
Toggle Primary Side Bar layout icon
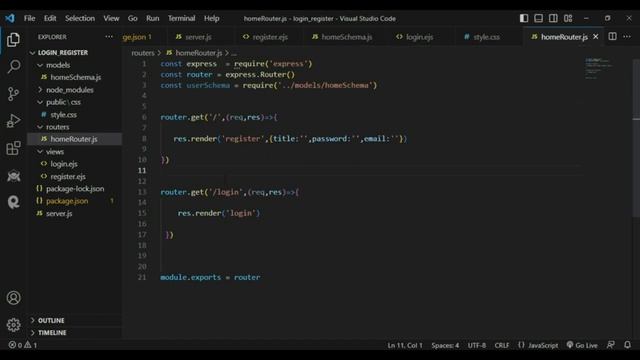tap(524, 18)
